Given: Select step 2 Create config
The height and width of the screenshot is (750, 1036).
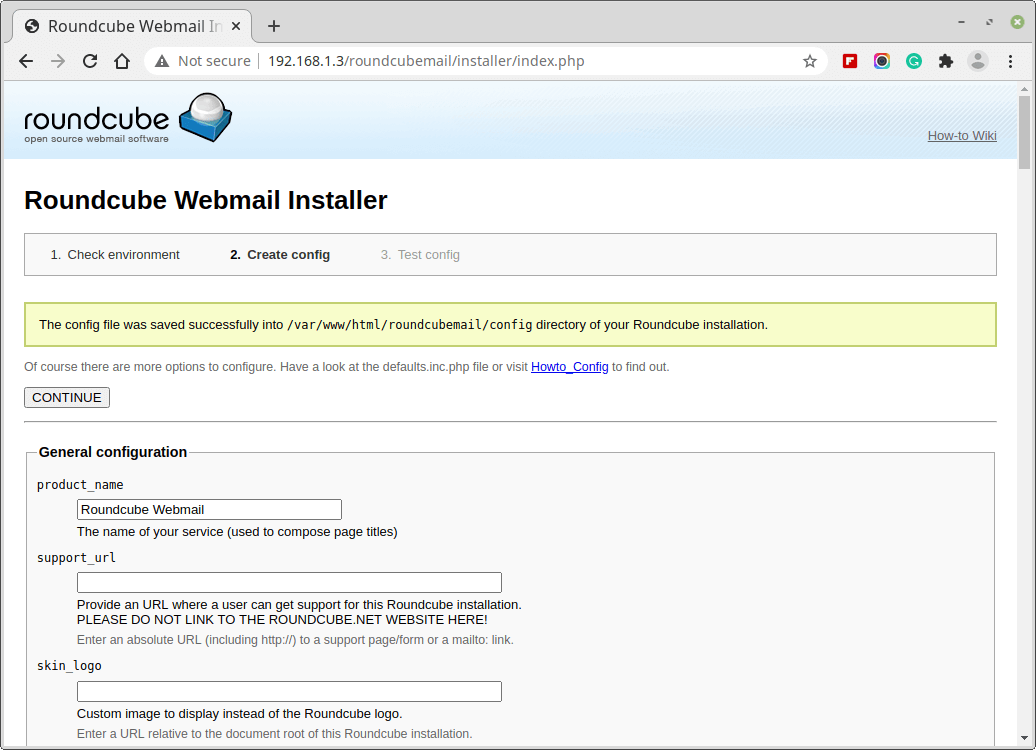Looking at the screenshot, I should point(280,255).
